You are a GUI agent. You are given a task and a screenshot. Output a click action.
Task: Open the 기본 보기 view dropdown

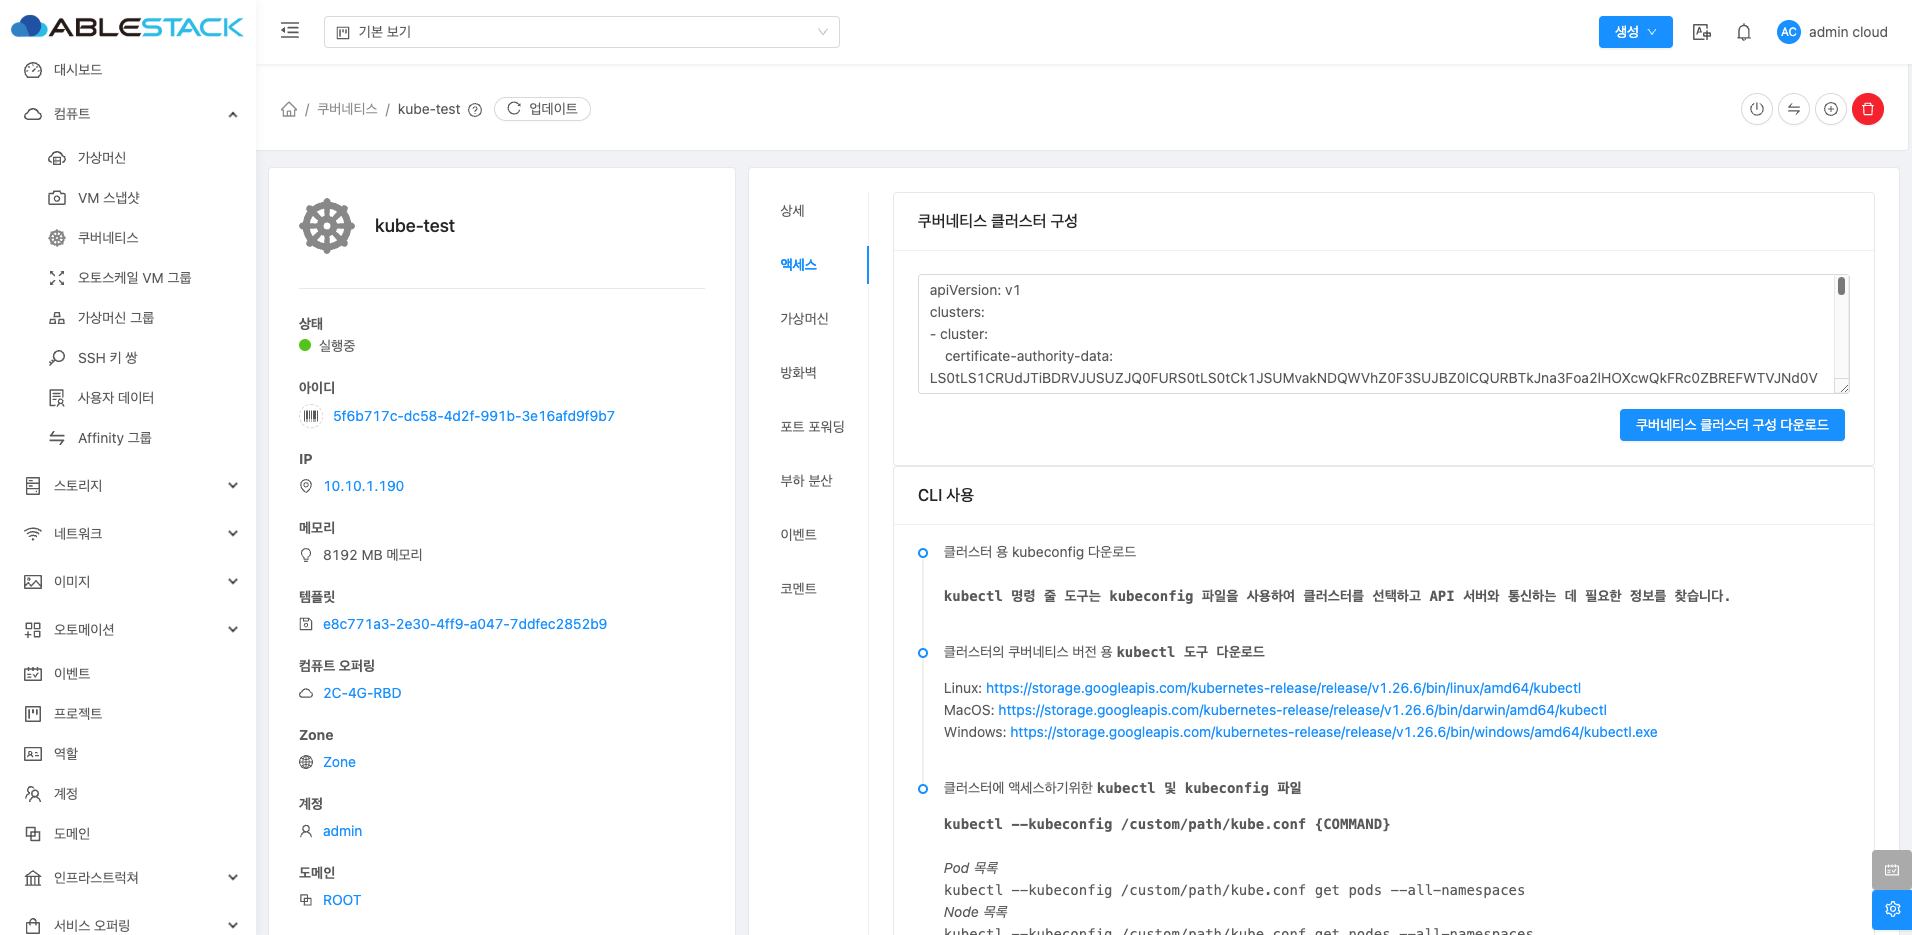coord(581,32)
